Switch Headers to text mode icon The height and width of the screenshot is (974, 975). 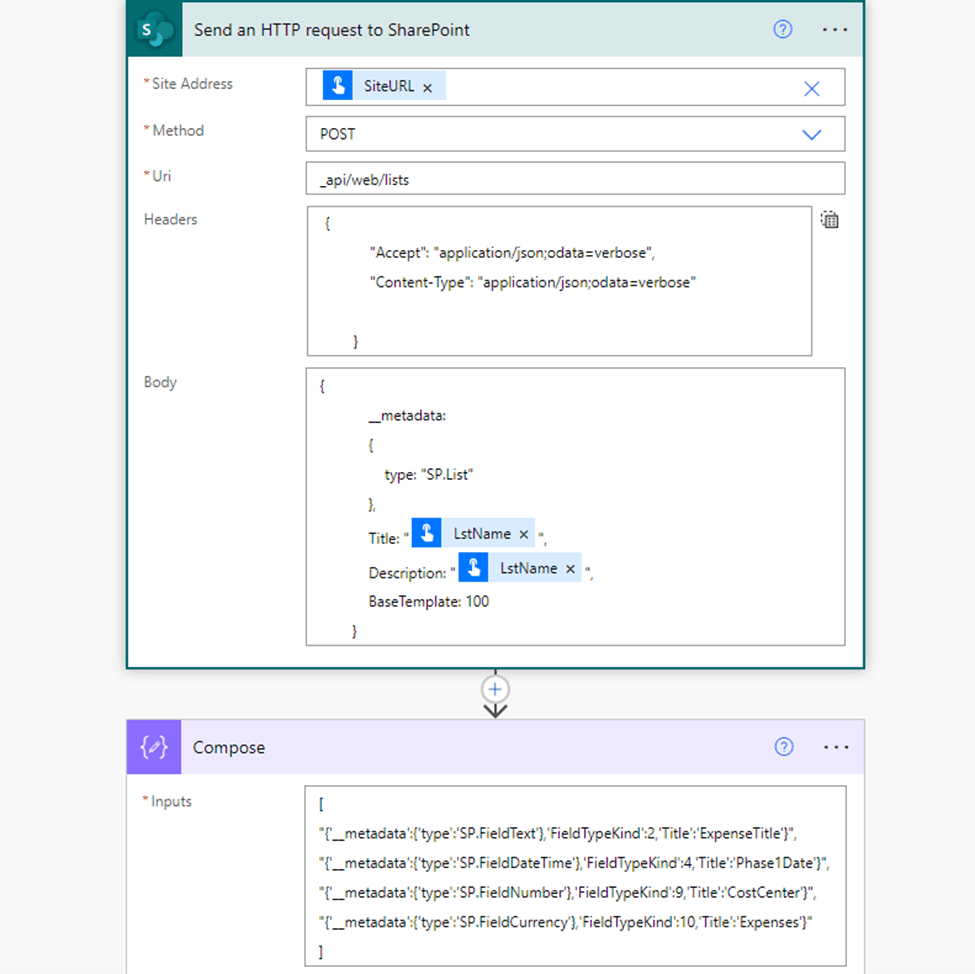pyautogui.click(x=829, y=220)
